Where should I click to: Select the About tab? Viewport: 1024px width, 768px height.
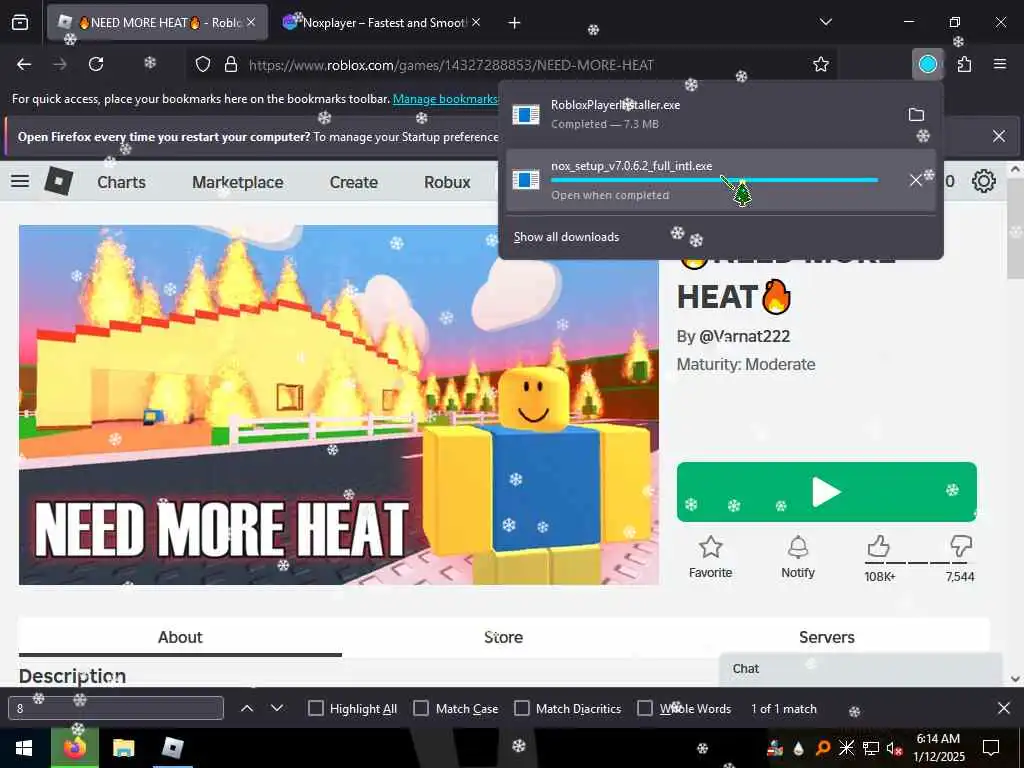(x=180, y=637)
